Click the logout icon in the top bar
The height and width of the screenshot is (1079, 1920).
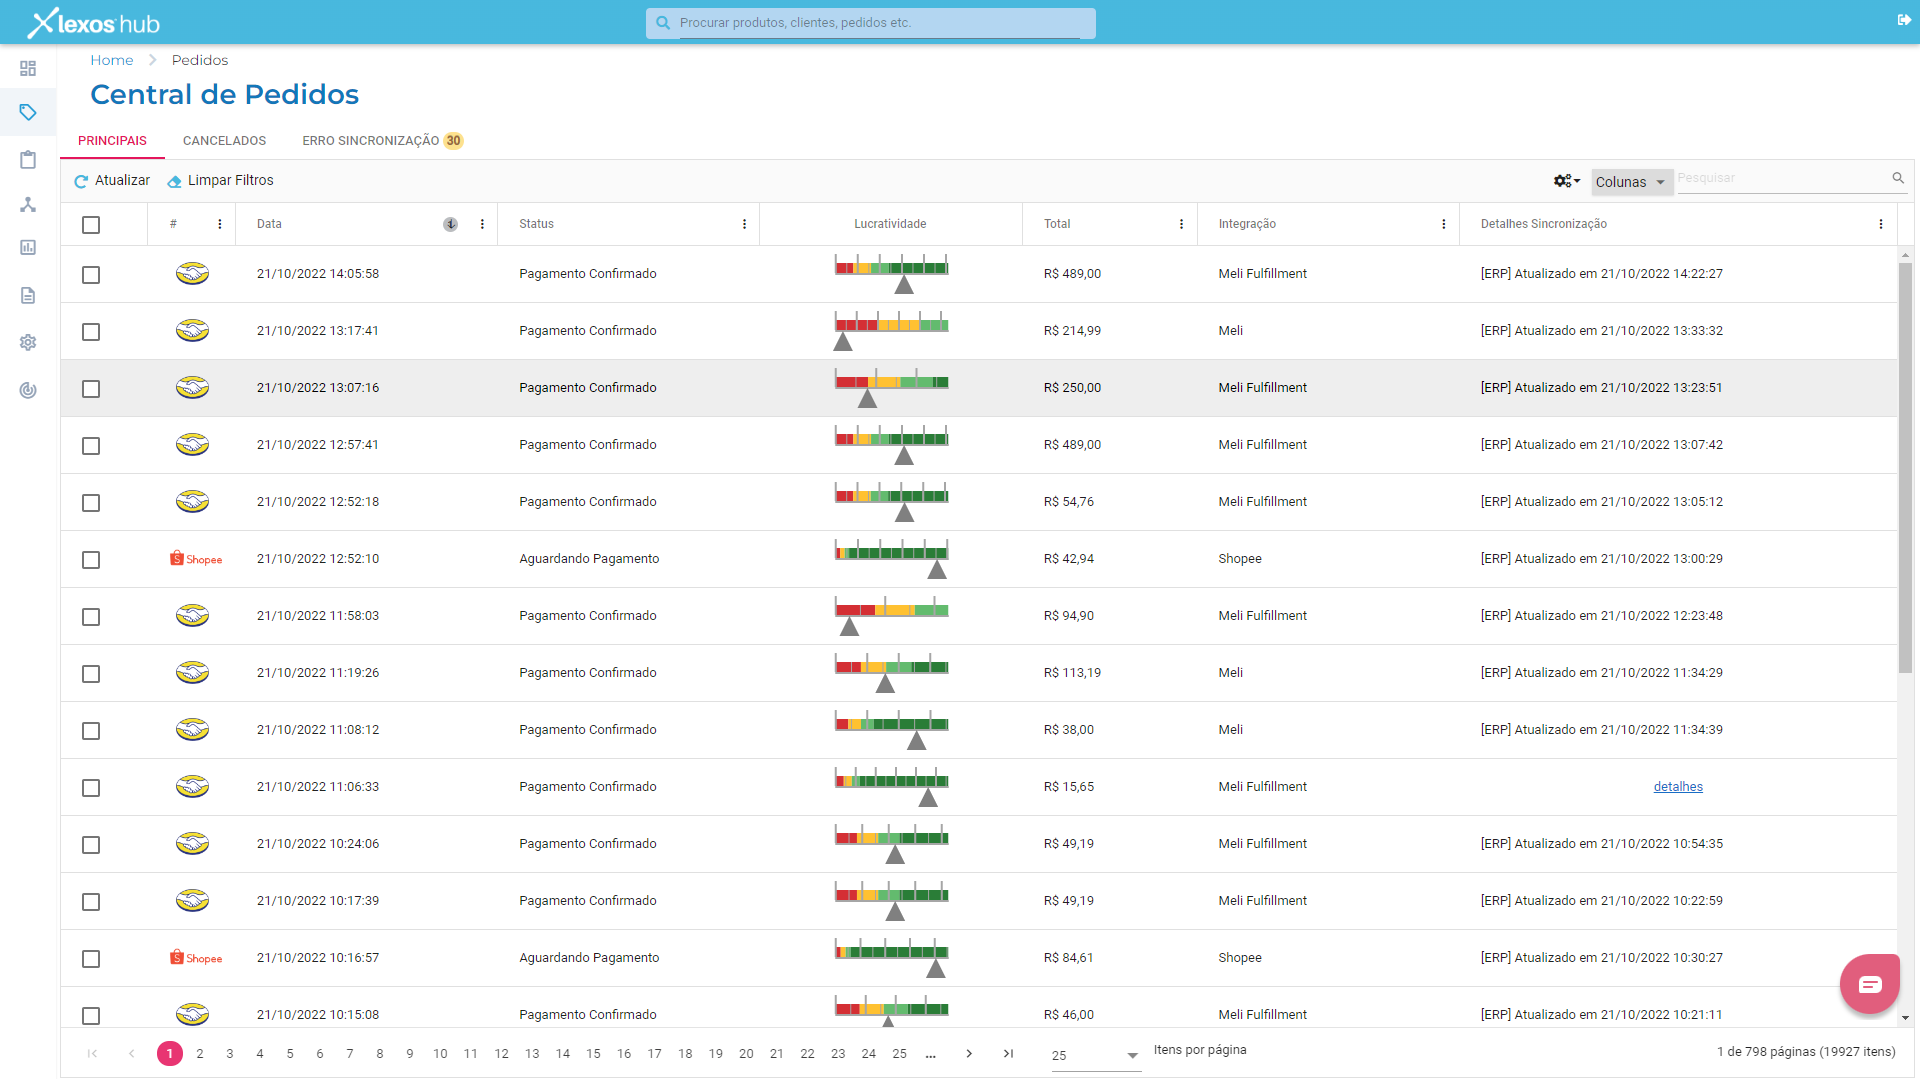(1904, 20)
